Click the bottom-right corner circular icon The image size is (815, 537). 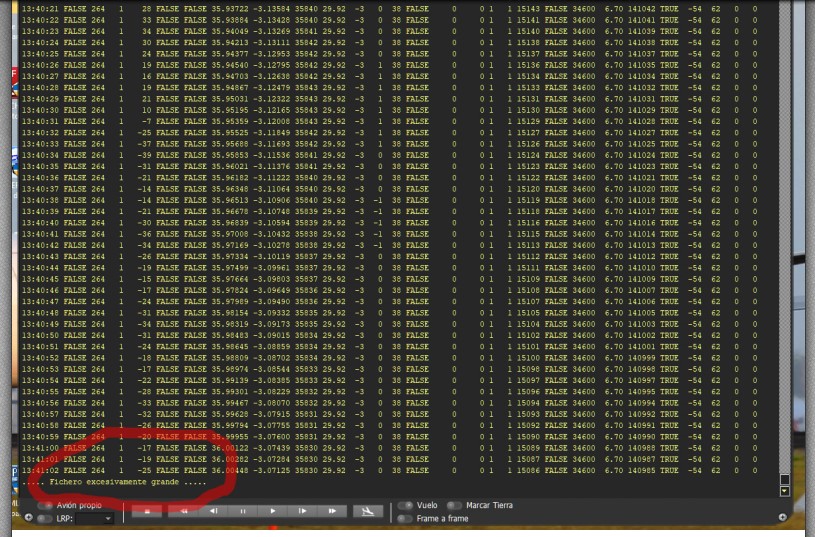tap(782, 517)
